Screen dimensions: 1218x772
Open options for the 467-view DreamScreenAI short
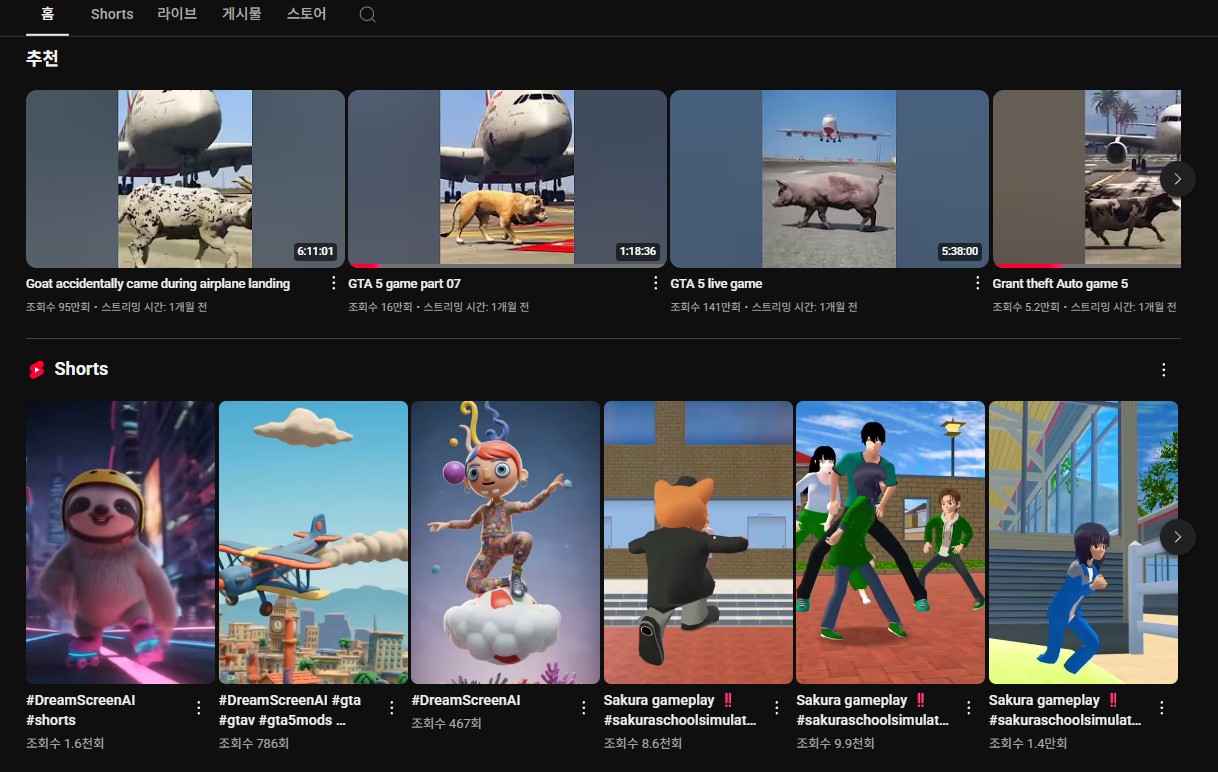[584, 708]
